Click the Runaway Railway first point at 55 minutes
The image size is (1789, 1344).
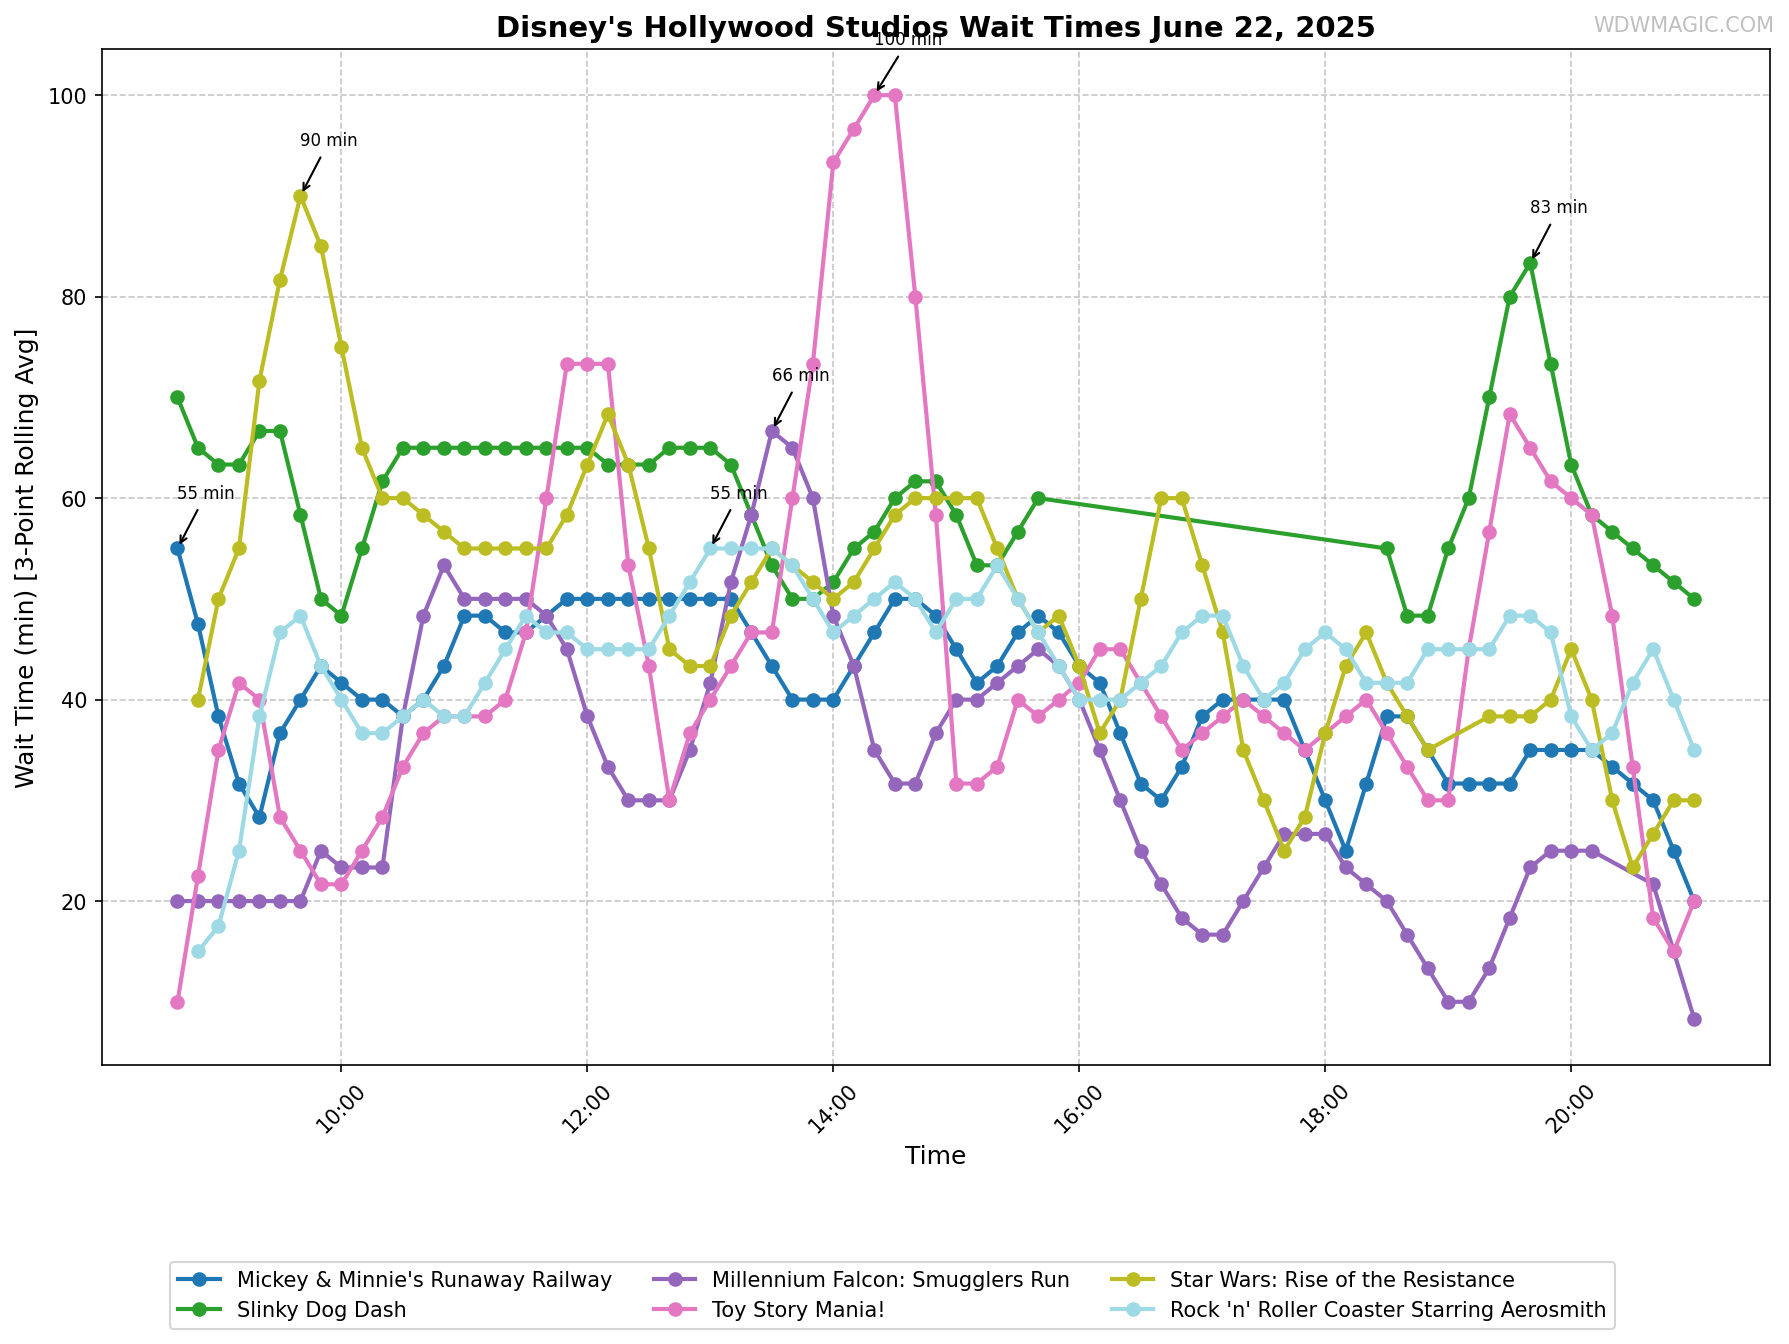coord(177,548)
